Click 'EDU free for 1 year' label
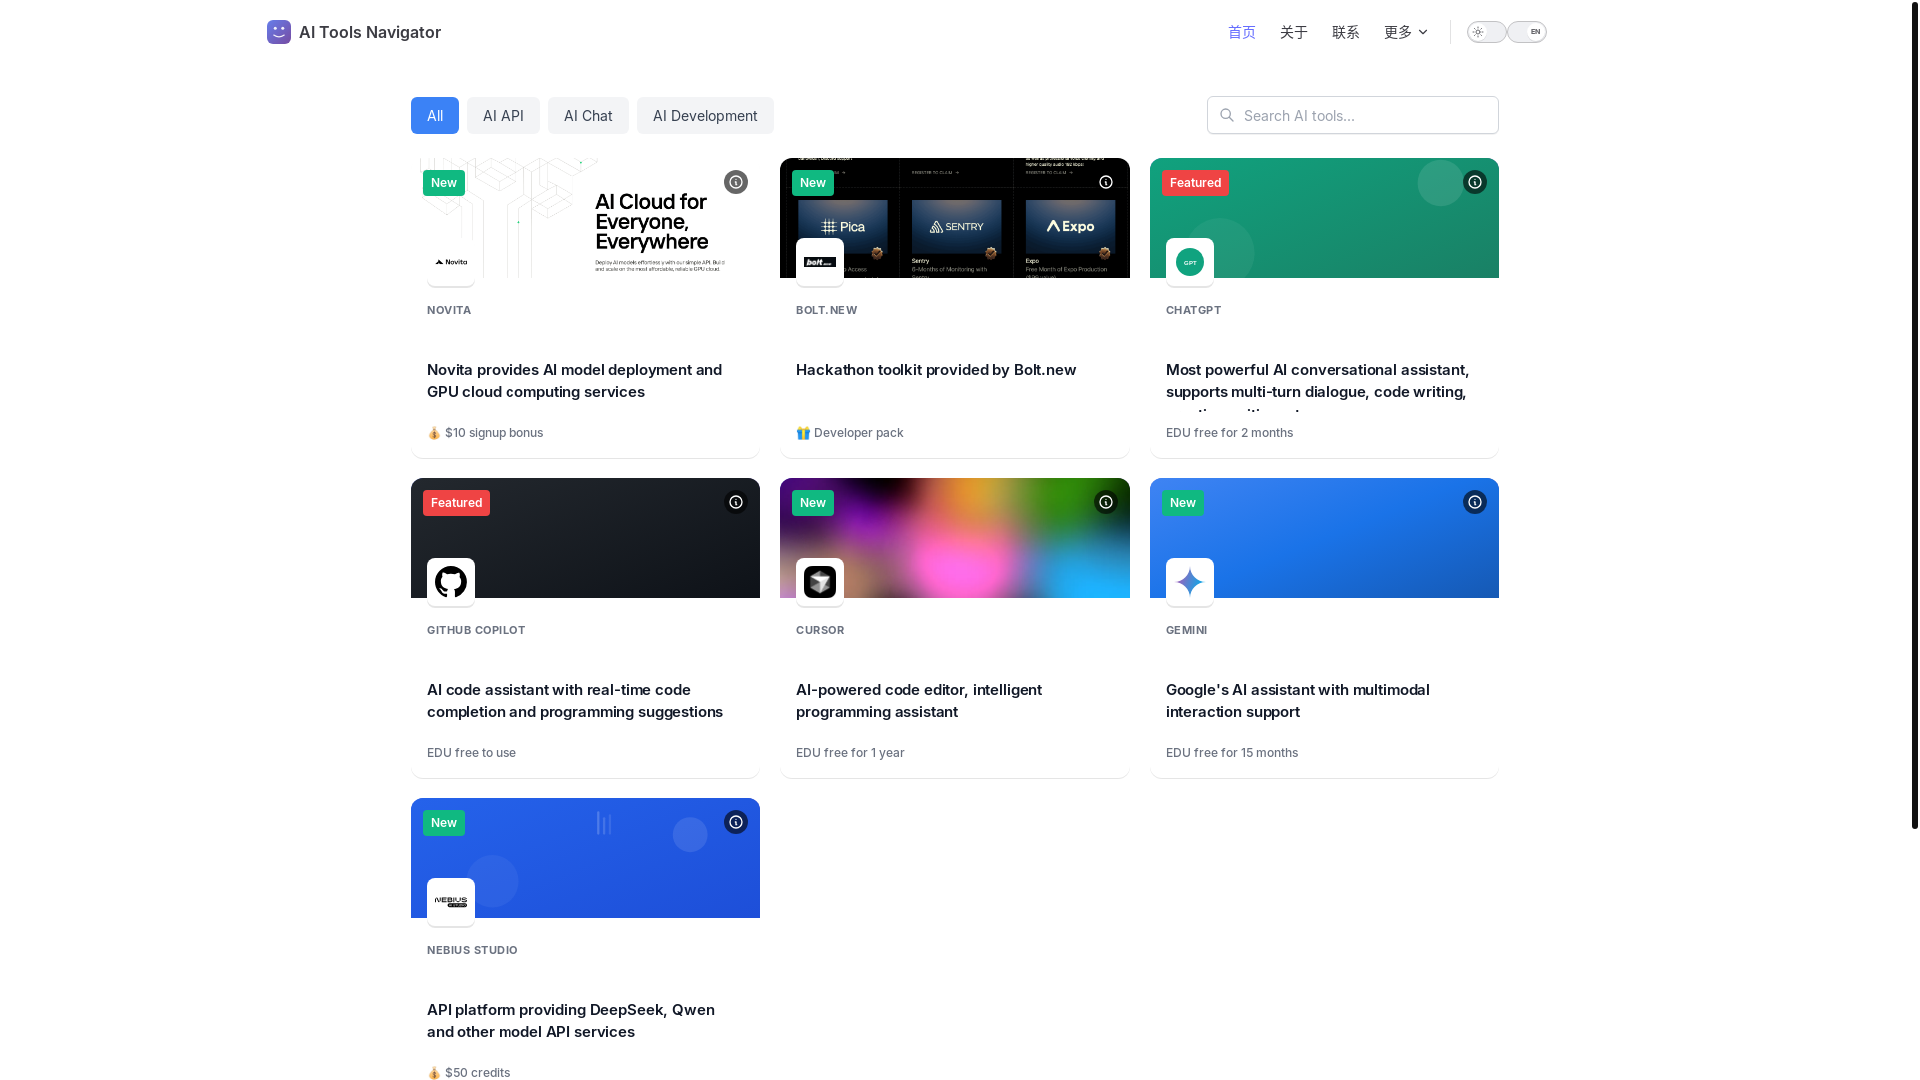 [850, 753]
